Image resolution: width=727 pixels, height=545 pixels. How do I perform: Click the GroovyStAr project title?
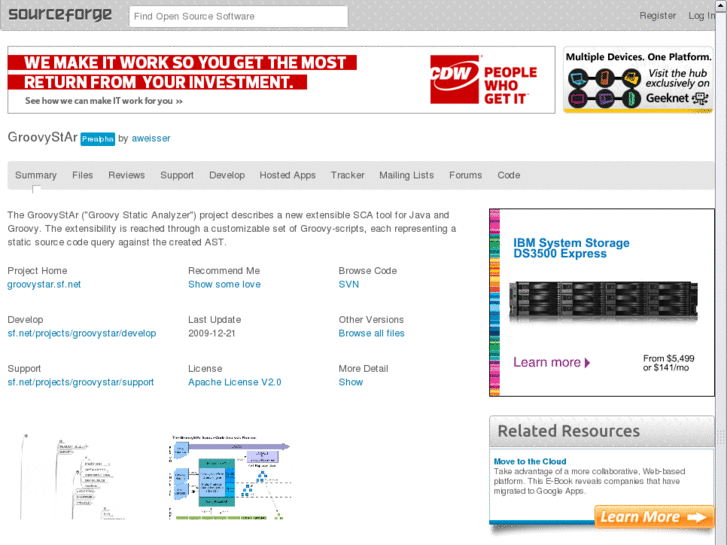tap(43, 137)
